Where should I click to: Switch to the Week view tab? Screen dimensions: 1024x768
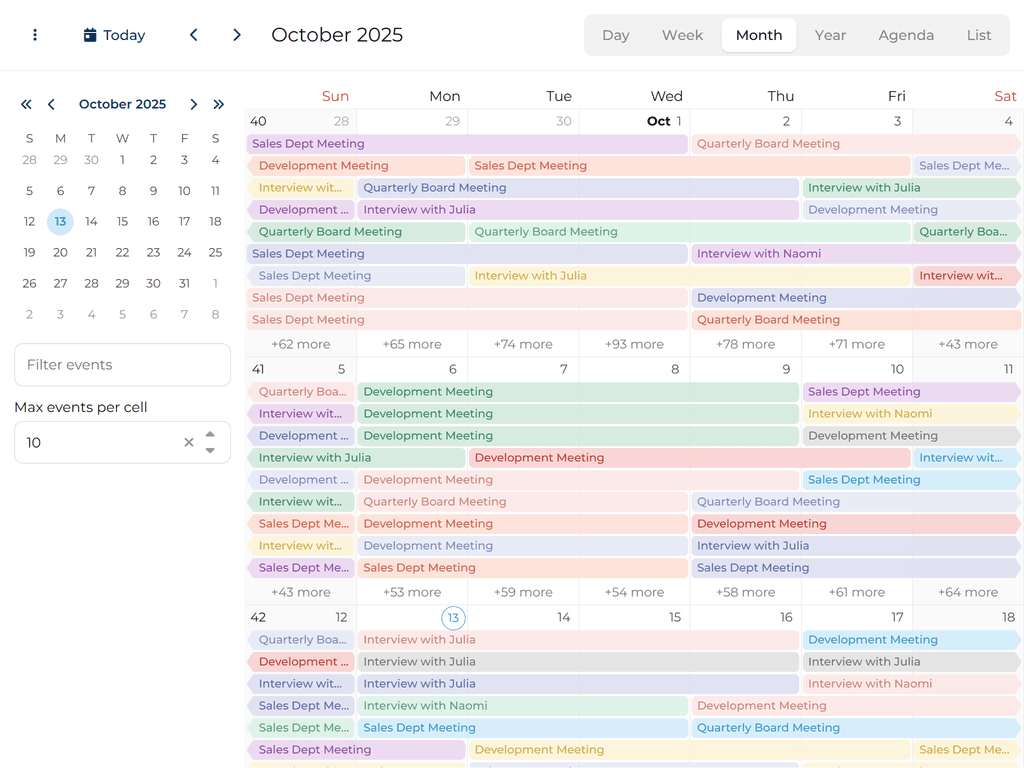[682, 35]
